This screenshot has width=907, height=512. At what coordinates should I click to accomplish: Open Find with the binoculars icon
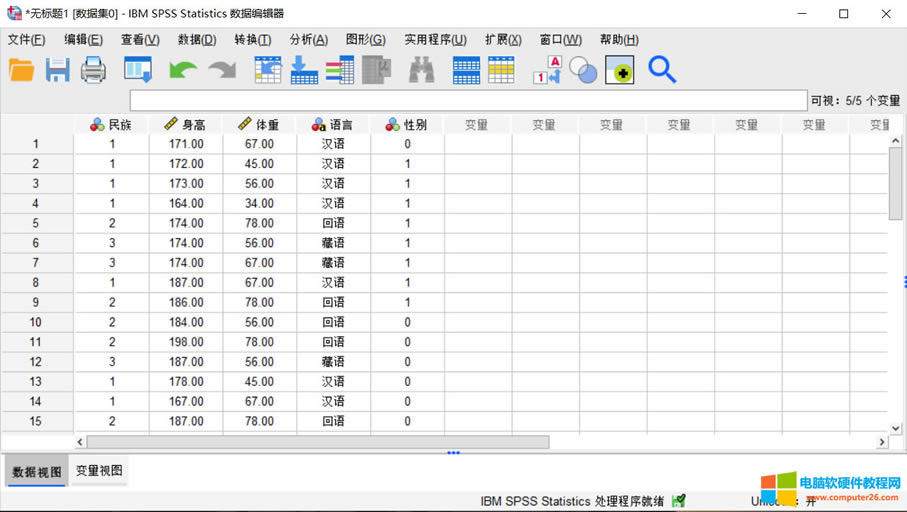click(421, 70)
